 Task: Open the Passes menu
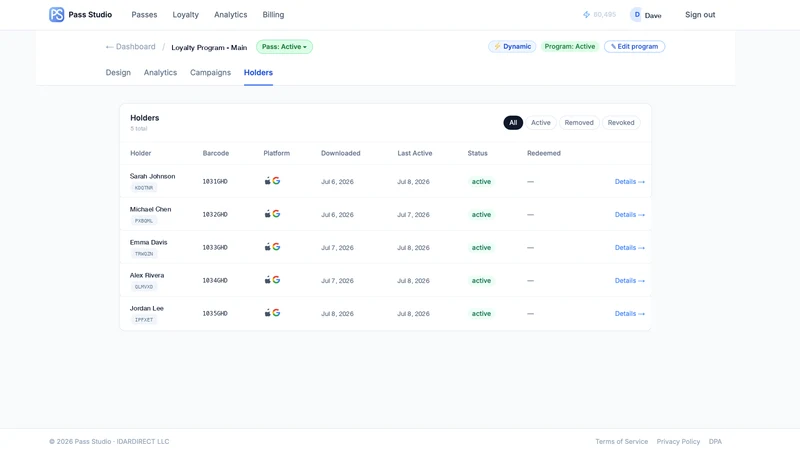click(144, 15)
